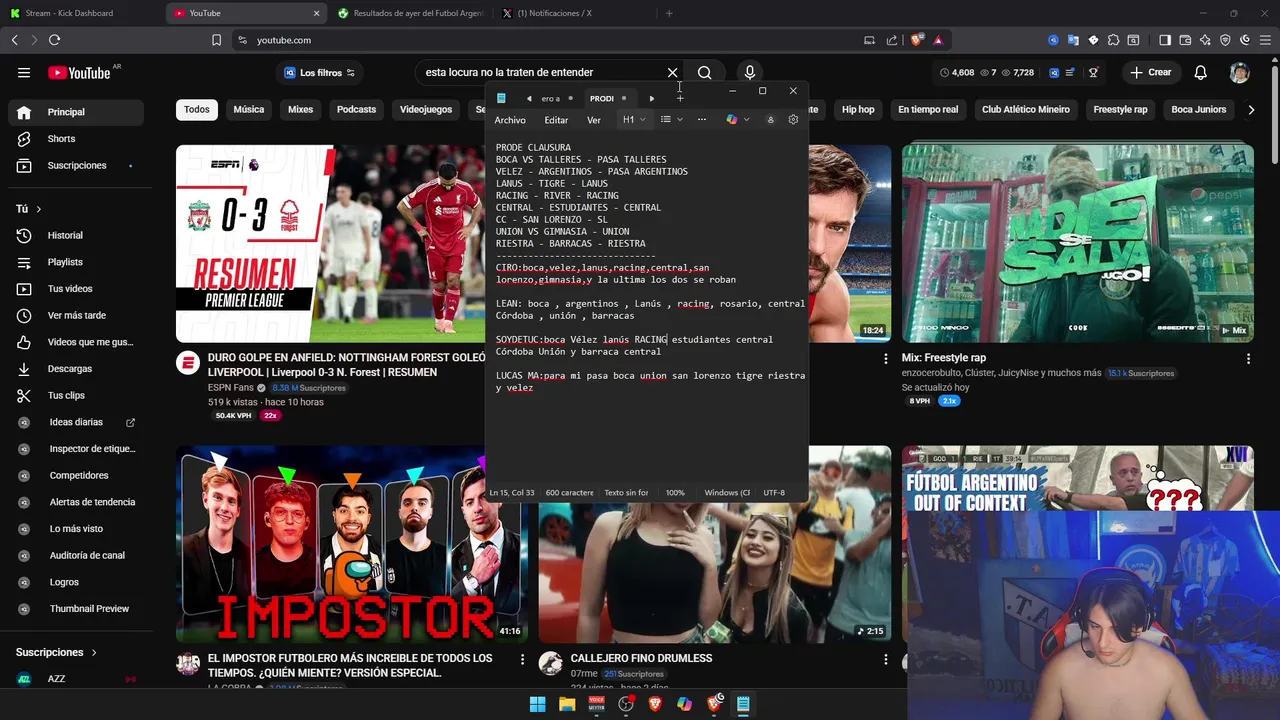Open Leo AI sparkle icon in toolbar

coord(1205,40)
